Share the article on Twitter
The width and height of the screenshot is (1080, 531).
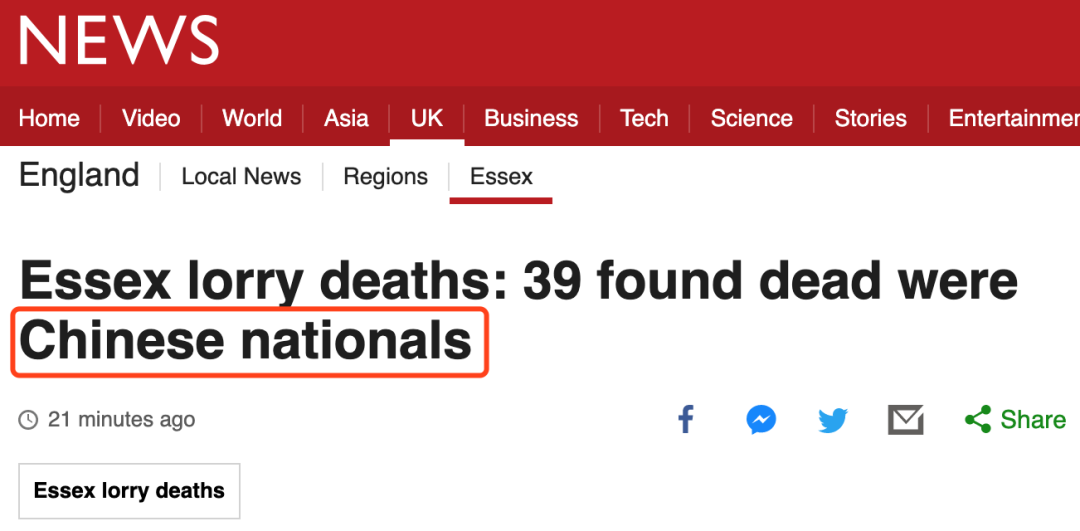[x=833, y=420]
